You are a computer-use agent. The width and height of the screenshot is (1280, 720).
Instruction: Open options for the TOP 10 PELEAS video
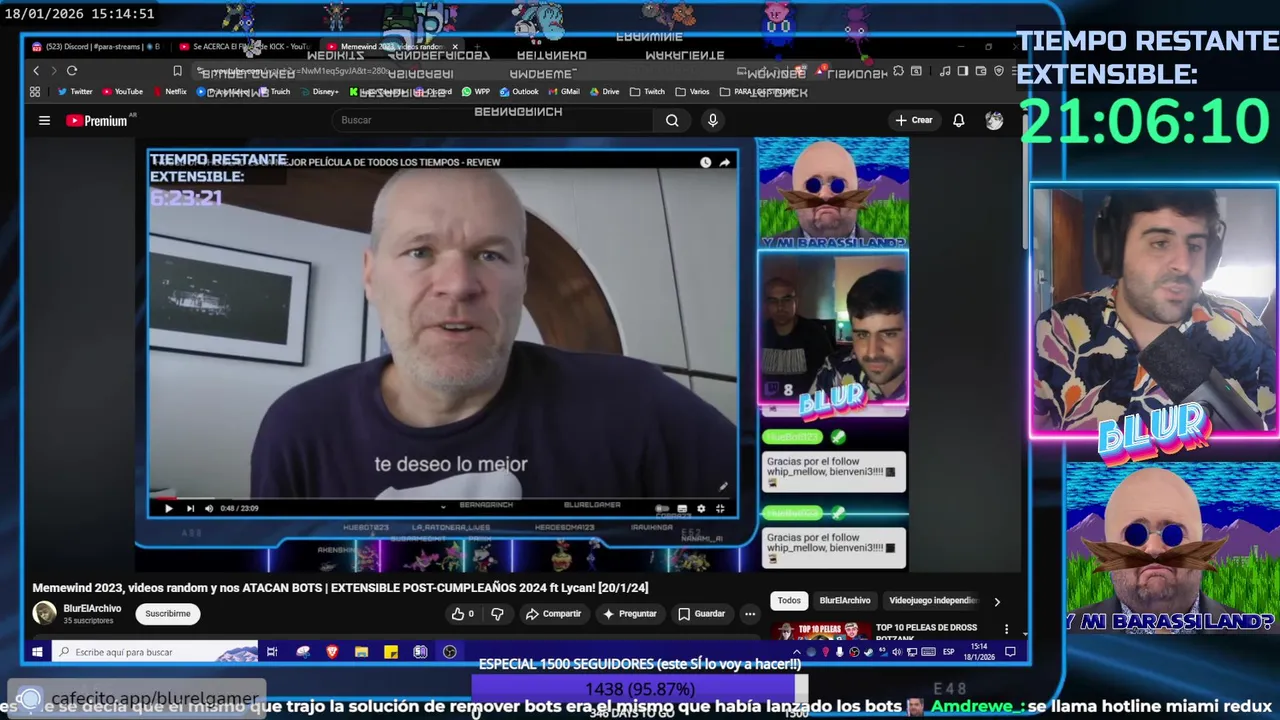1008,631
